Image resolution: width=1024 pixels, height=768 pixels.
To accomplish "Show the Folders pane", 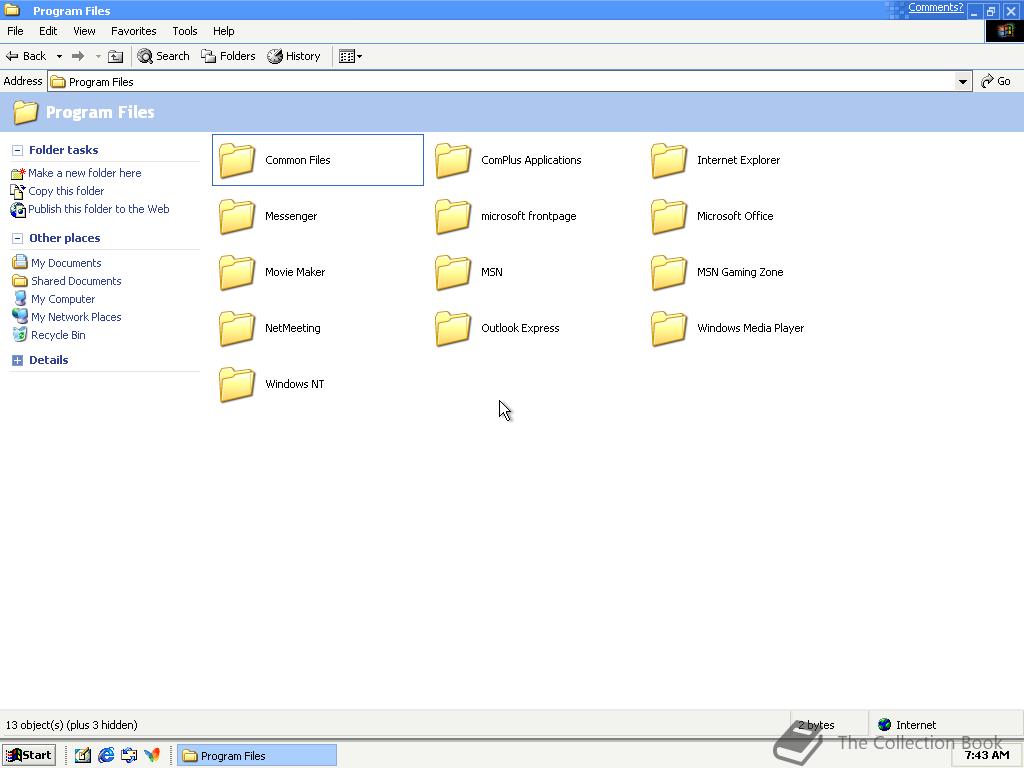I will click(x=228, y=56).
